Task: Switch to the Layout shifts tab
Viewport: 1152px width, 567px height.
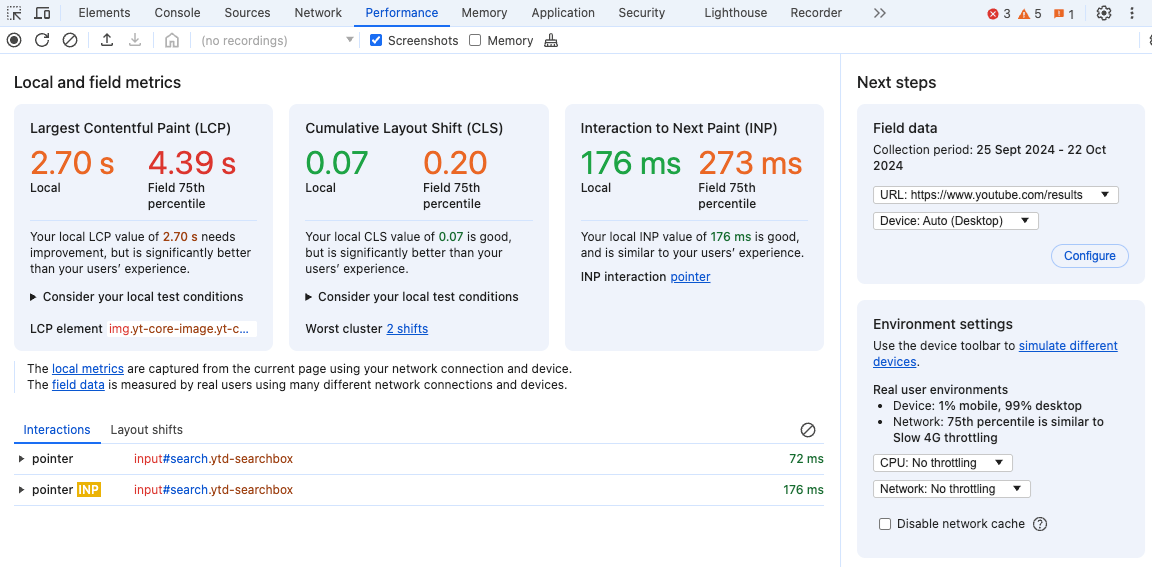Action: click(x=146, y=430)
